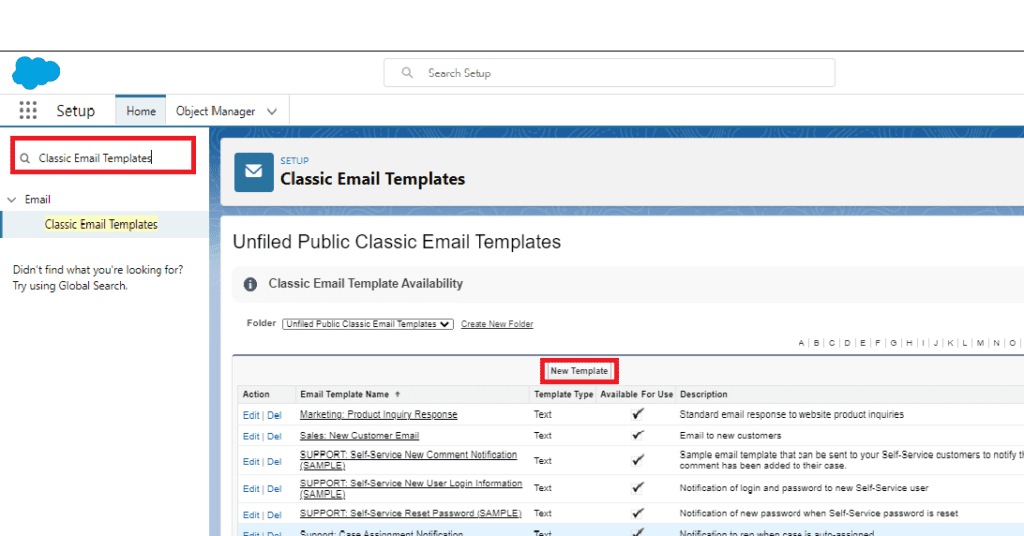Filter templates by letter L
The width and height of the screenshot is (1024, 536).
coord(965,343)
